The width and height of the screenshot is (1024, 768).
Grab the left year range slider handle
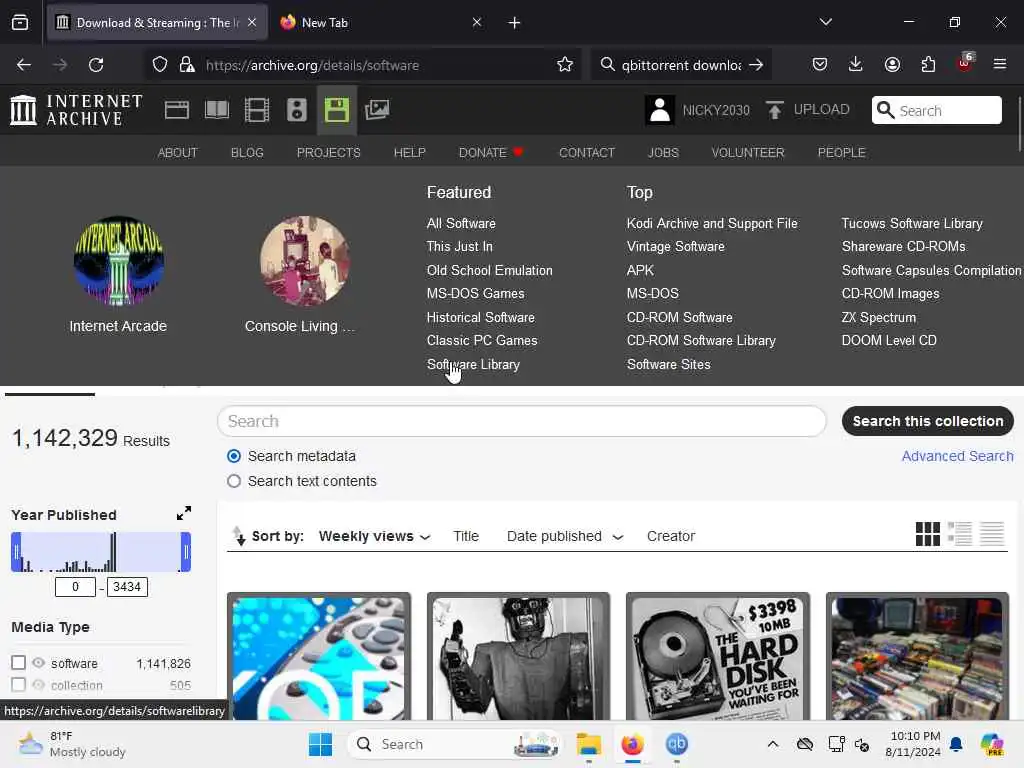[16, 552]
